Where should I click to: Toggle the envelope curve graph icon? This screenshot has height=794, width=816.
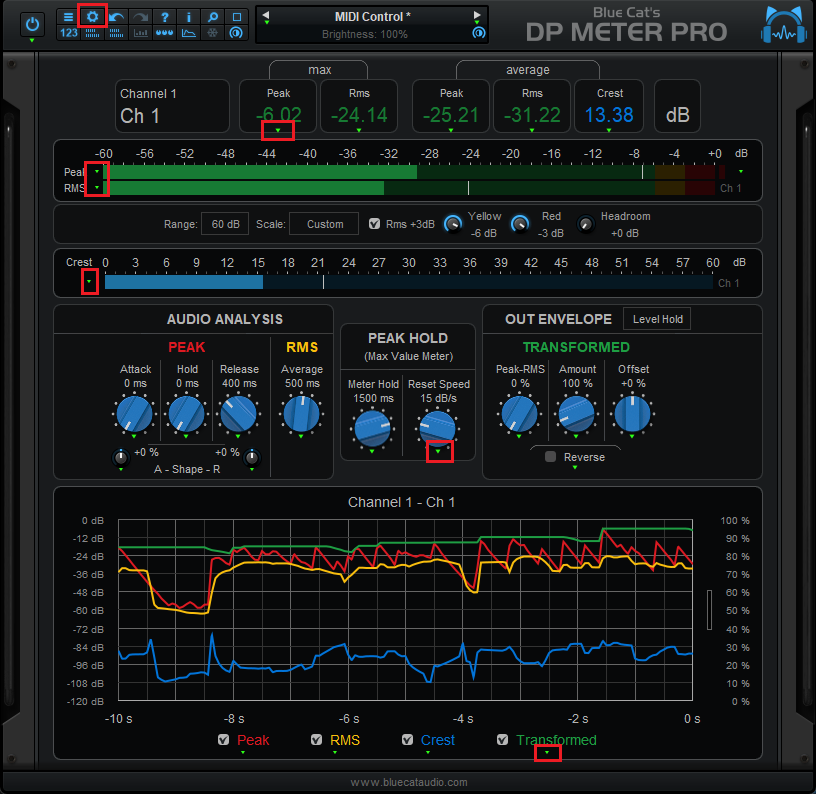click(x=188, y=33)
